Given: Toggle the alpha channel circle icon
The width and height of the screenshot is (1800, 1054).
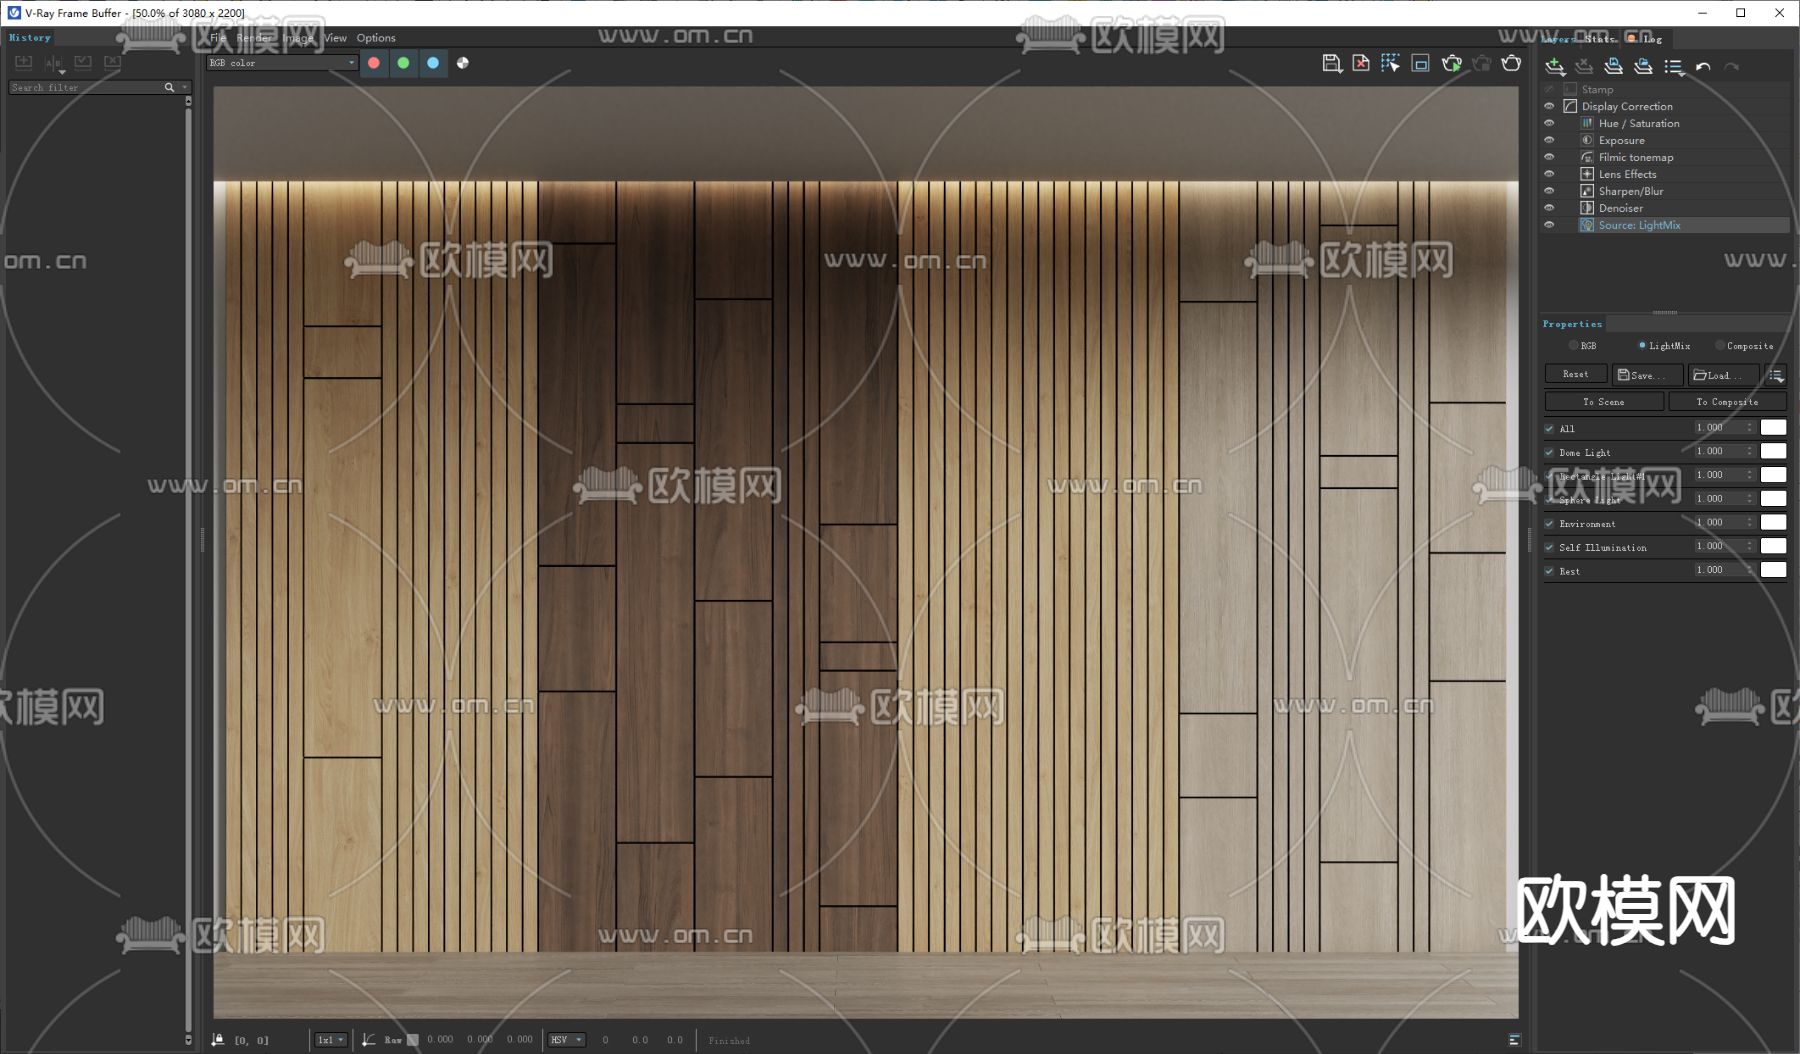Looking at the screenshot, I should pos(463,63).
